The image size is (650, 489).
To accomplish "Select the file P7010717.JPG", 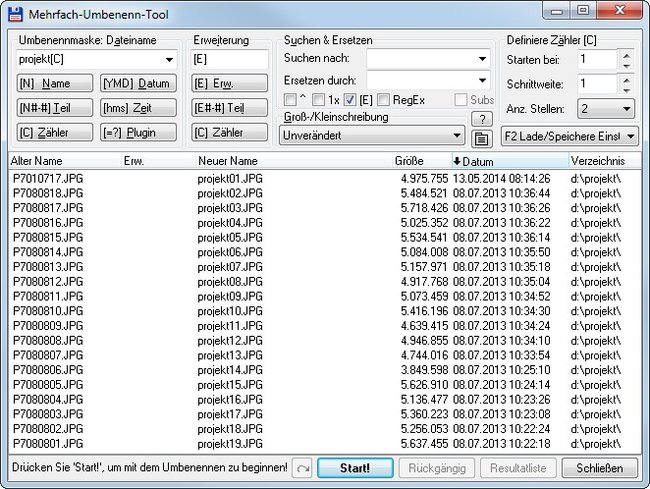I will point(48,179).
